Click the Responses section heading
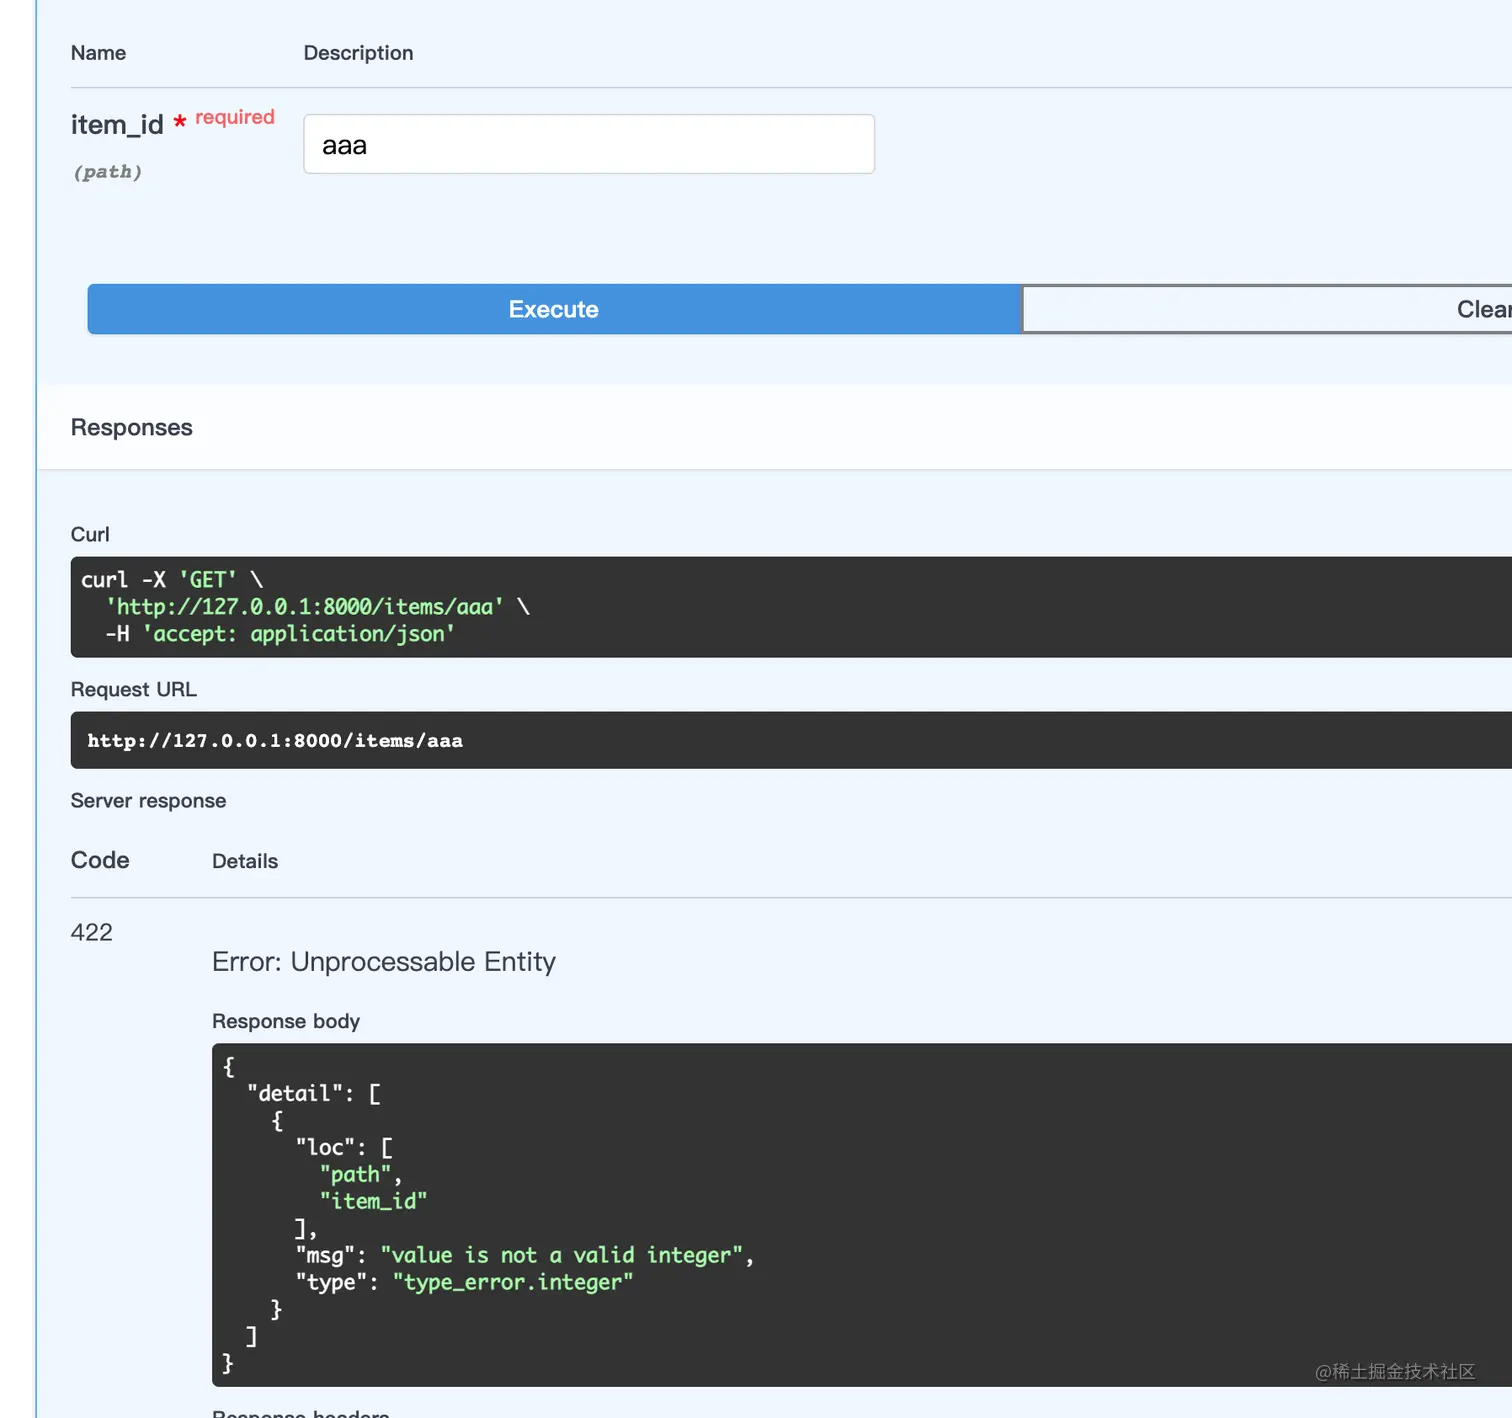Screen dimensions: 1512x1418 (x=132, y=428)
